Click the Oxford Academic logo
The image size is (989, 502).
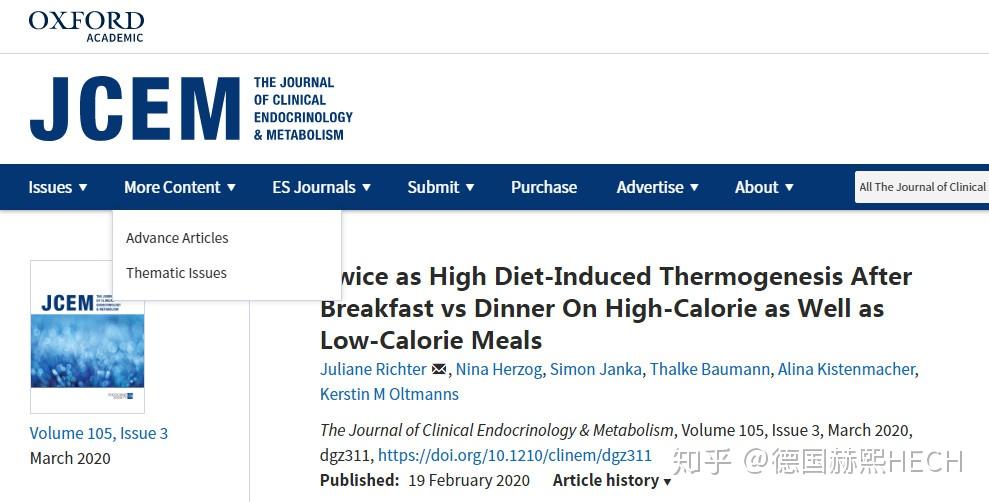pyautogui.click(x=86, y=26)
